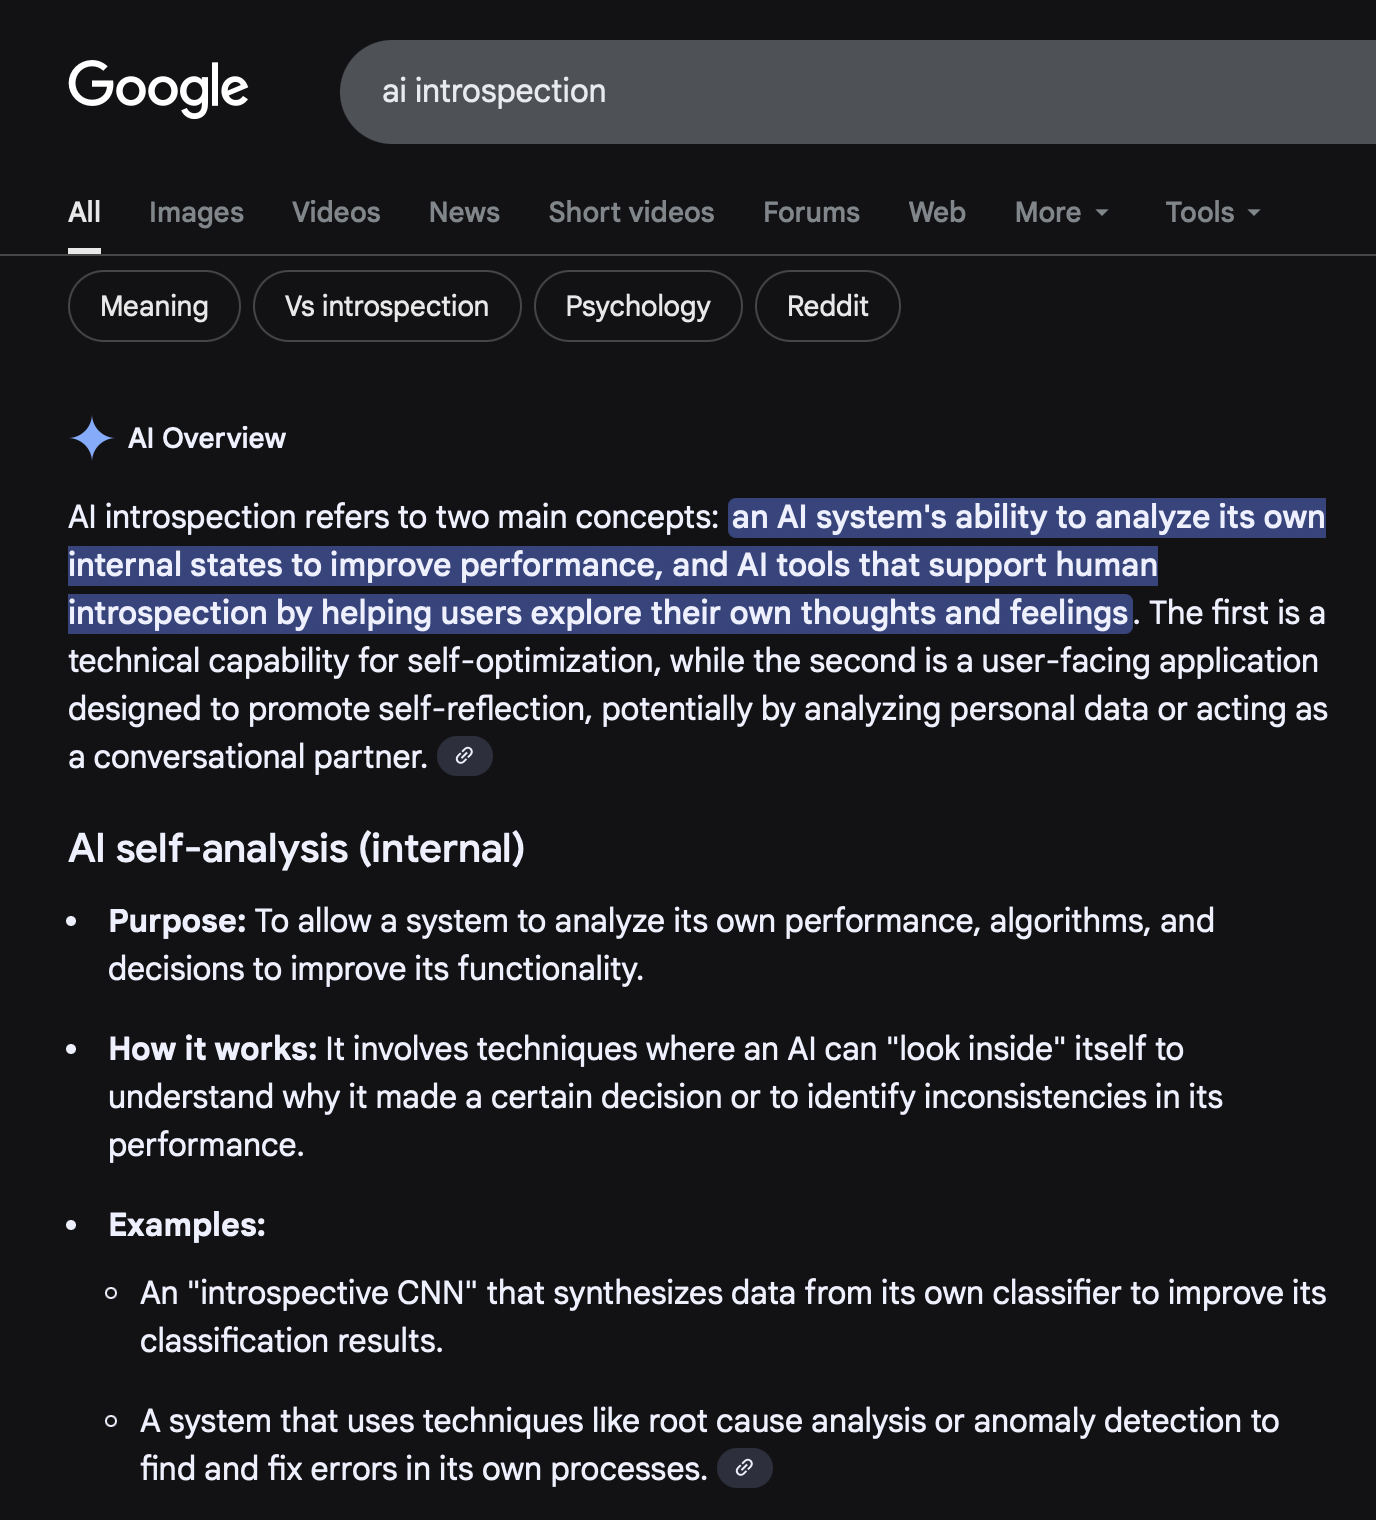The image size is (1376, 1520).
Task: Click the Google logo
Action: click(x=158, y=88)
